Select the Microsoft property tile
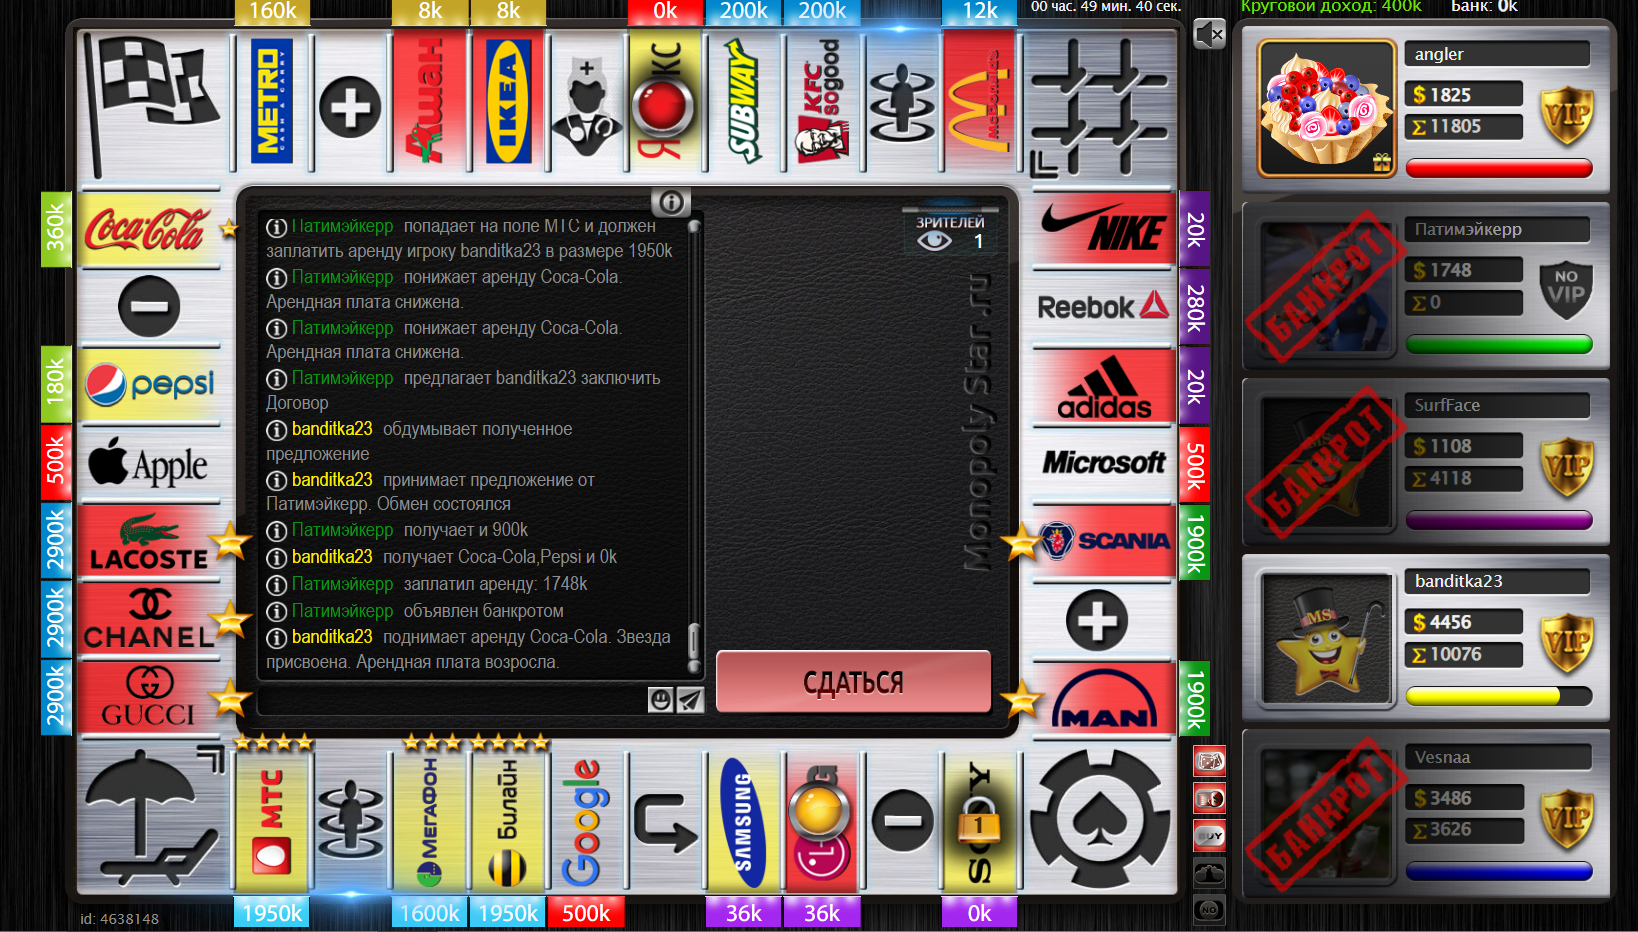This screenshot has height=932, width=1638. 1103,463
